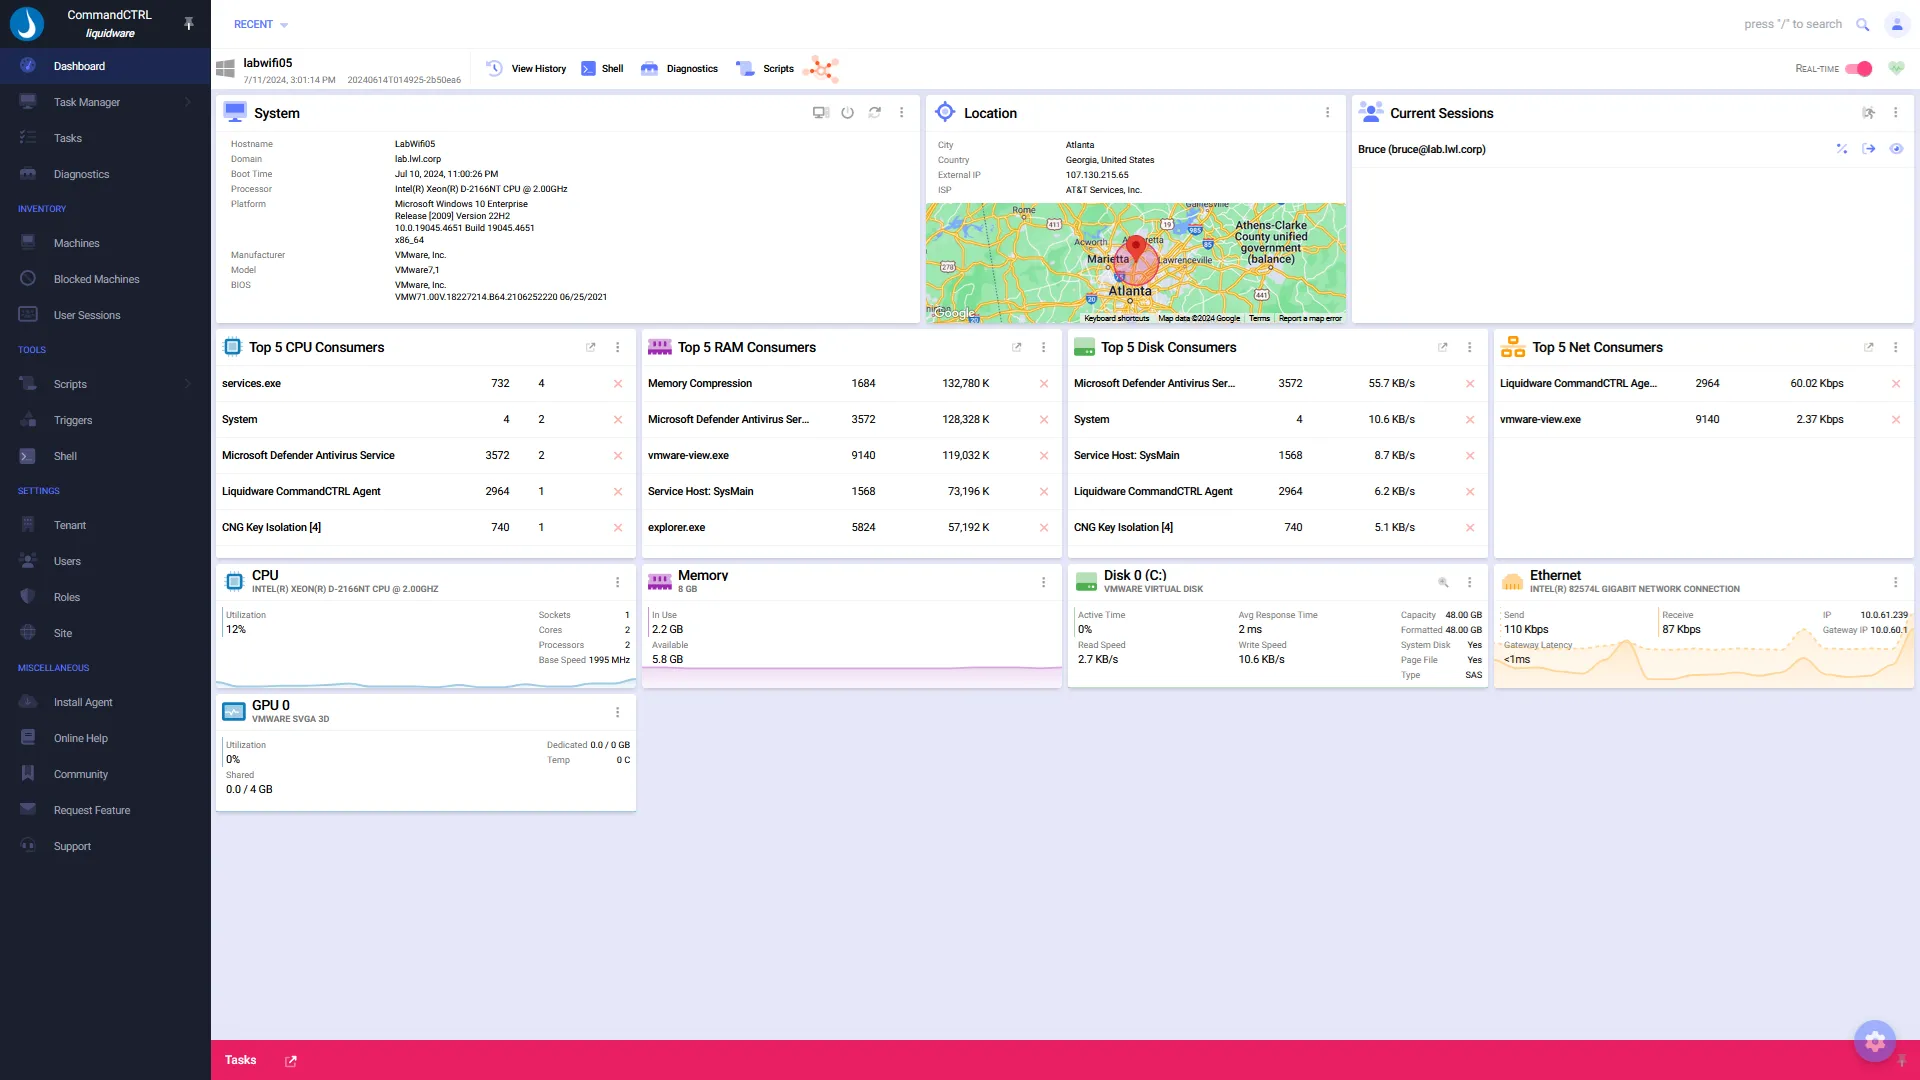Open the GPU 0 panel three-dot menu
This screenshot has width=1920, height=1080.
tap(618, 712)
